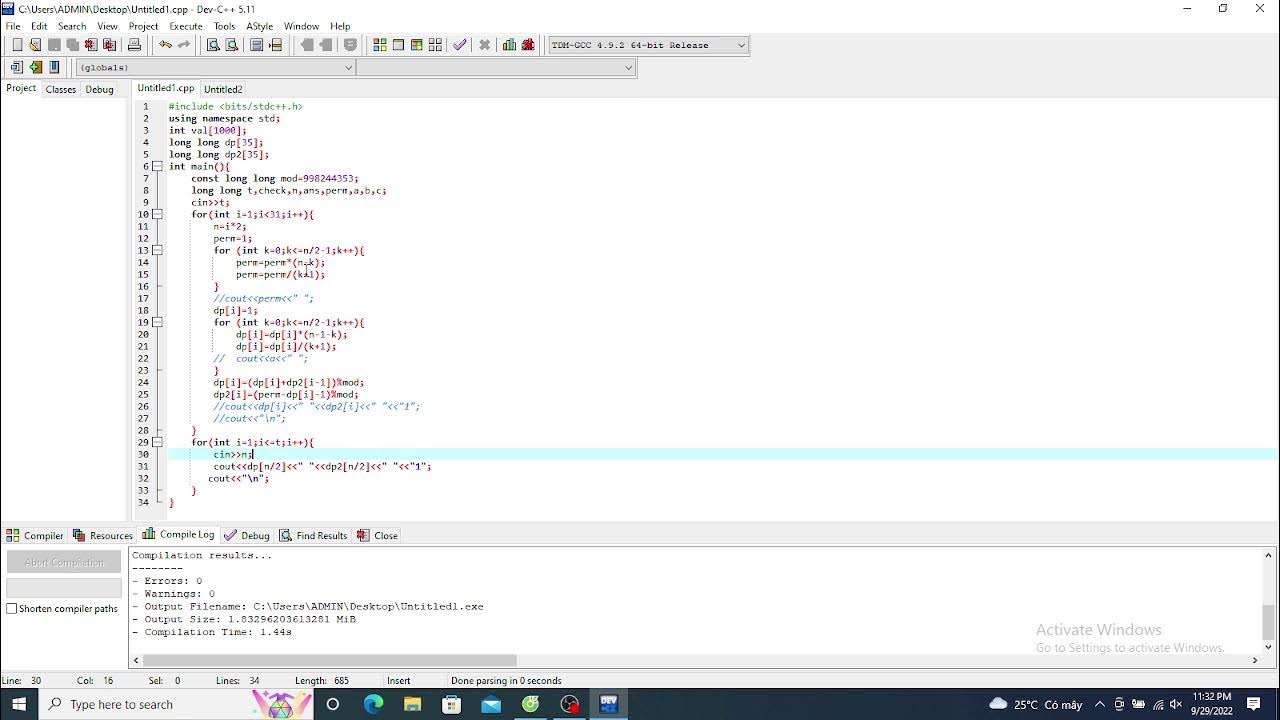Open the Tools menu
The width and height of the screenshot is (1280, 720).
(x=225, y=26)
